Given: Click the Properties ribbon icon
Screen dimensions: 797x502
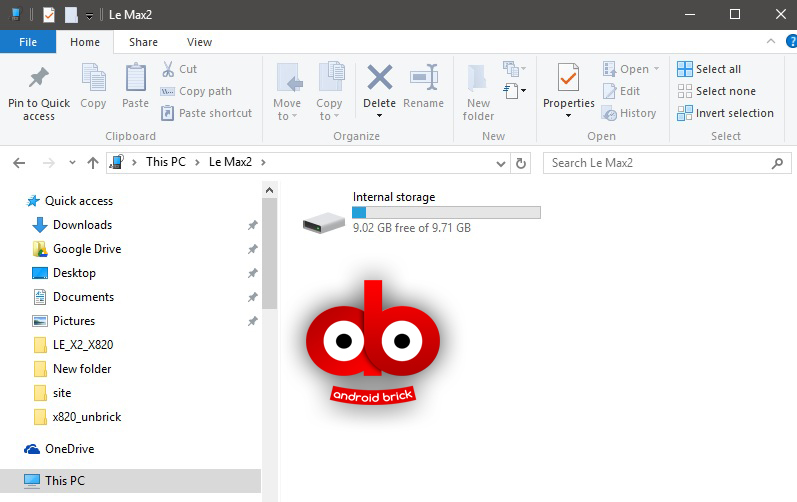Looking at the screenshot, I should point(568,79).
